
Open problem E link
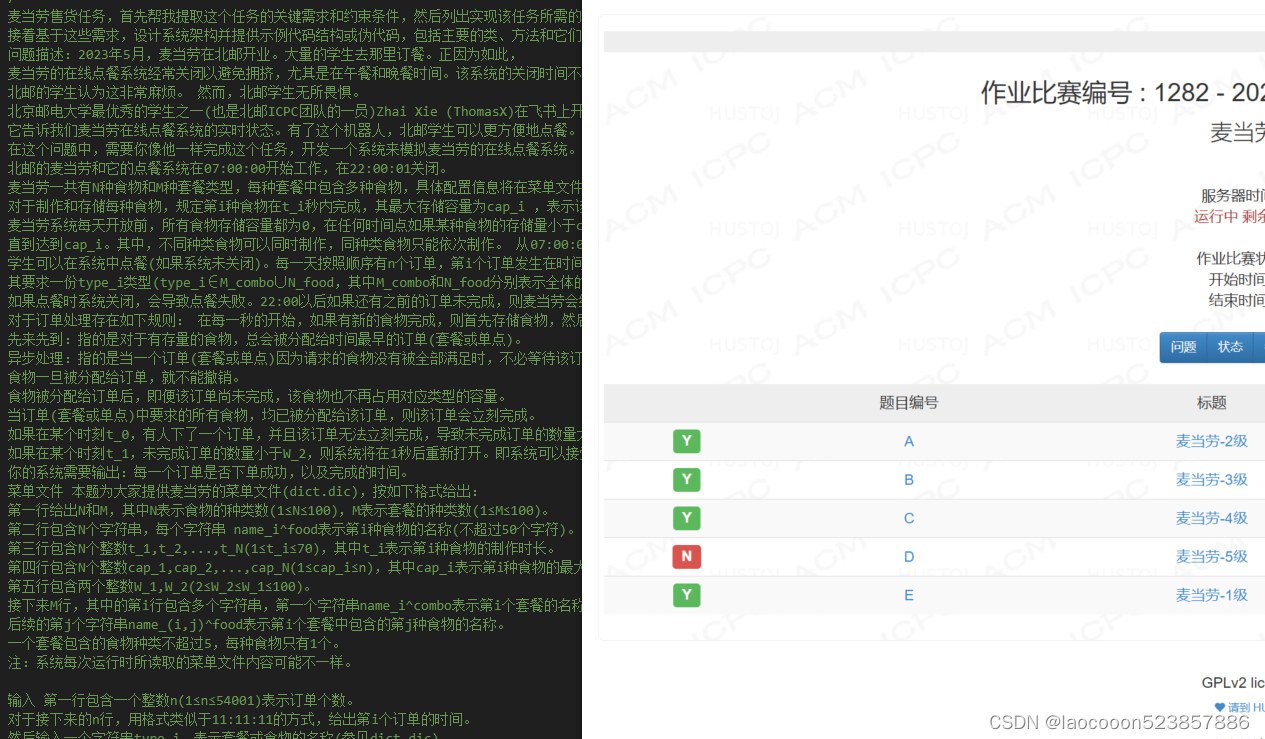tap(908, 595)
